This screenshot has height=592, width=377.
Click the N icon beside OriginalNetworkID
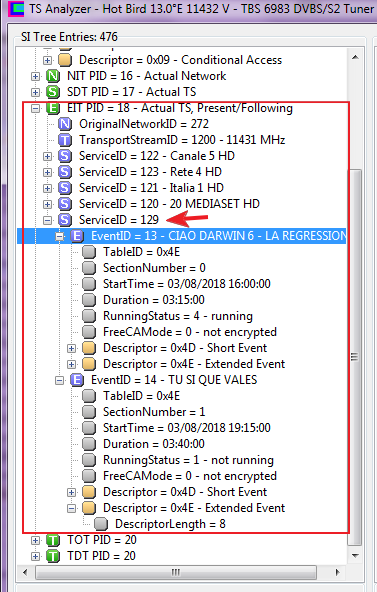click(65, 124)
